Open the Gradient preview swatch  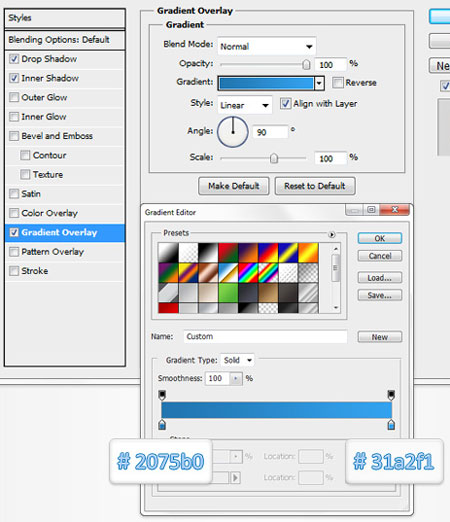(x=267, y=83)
